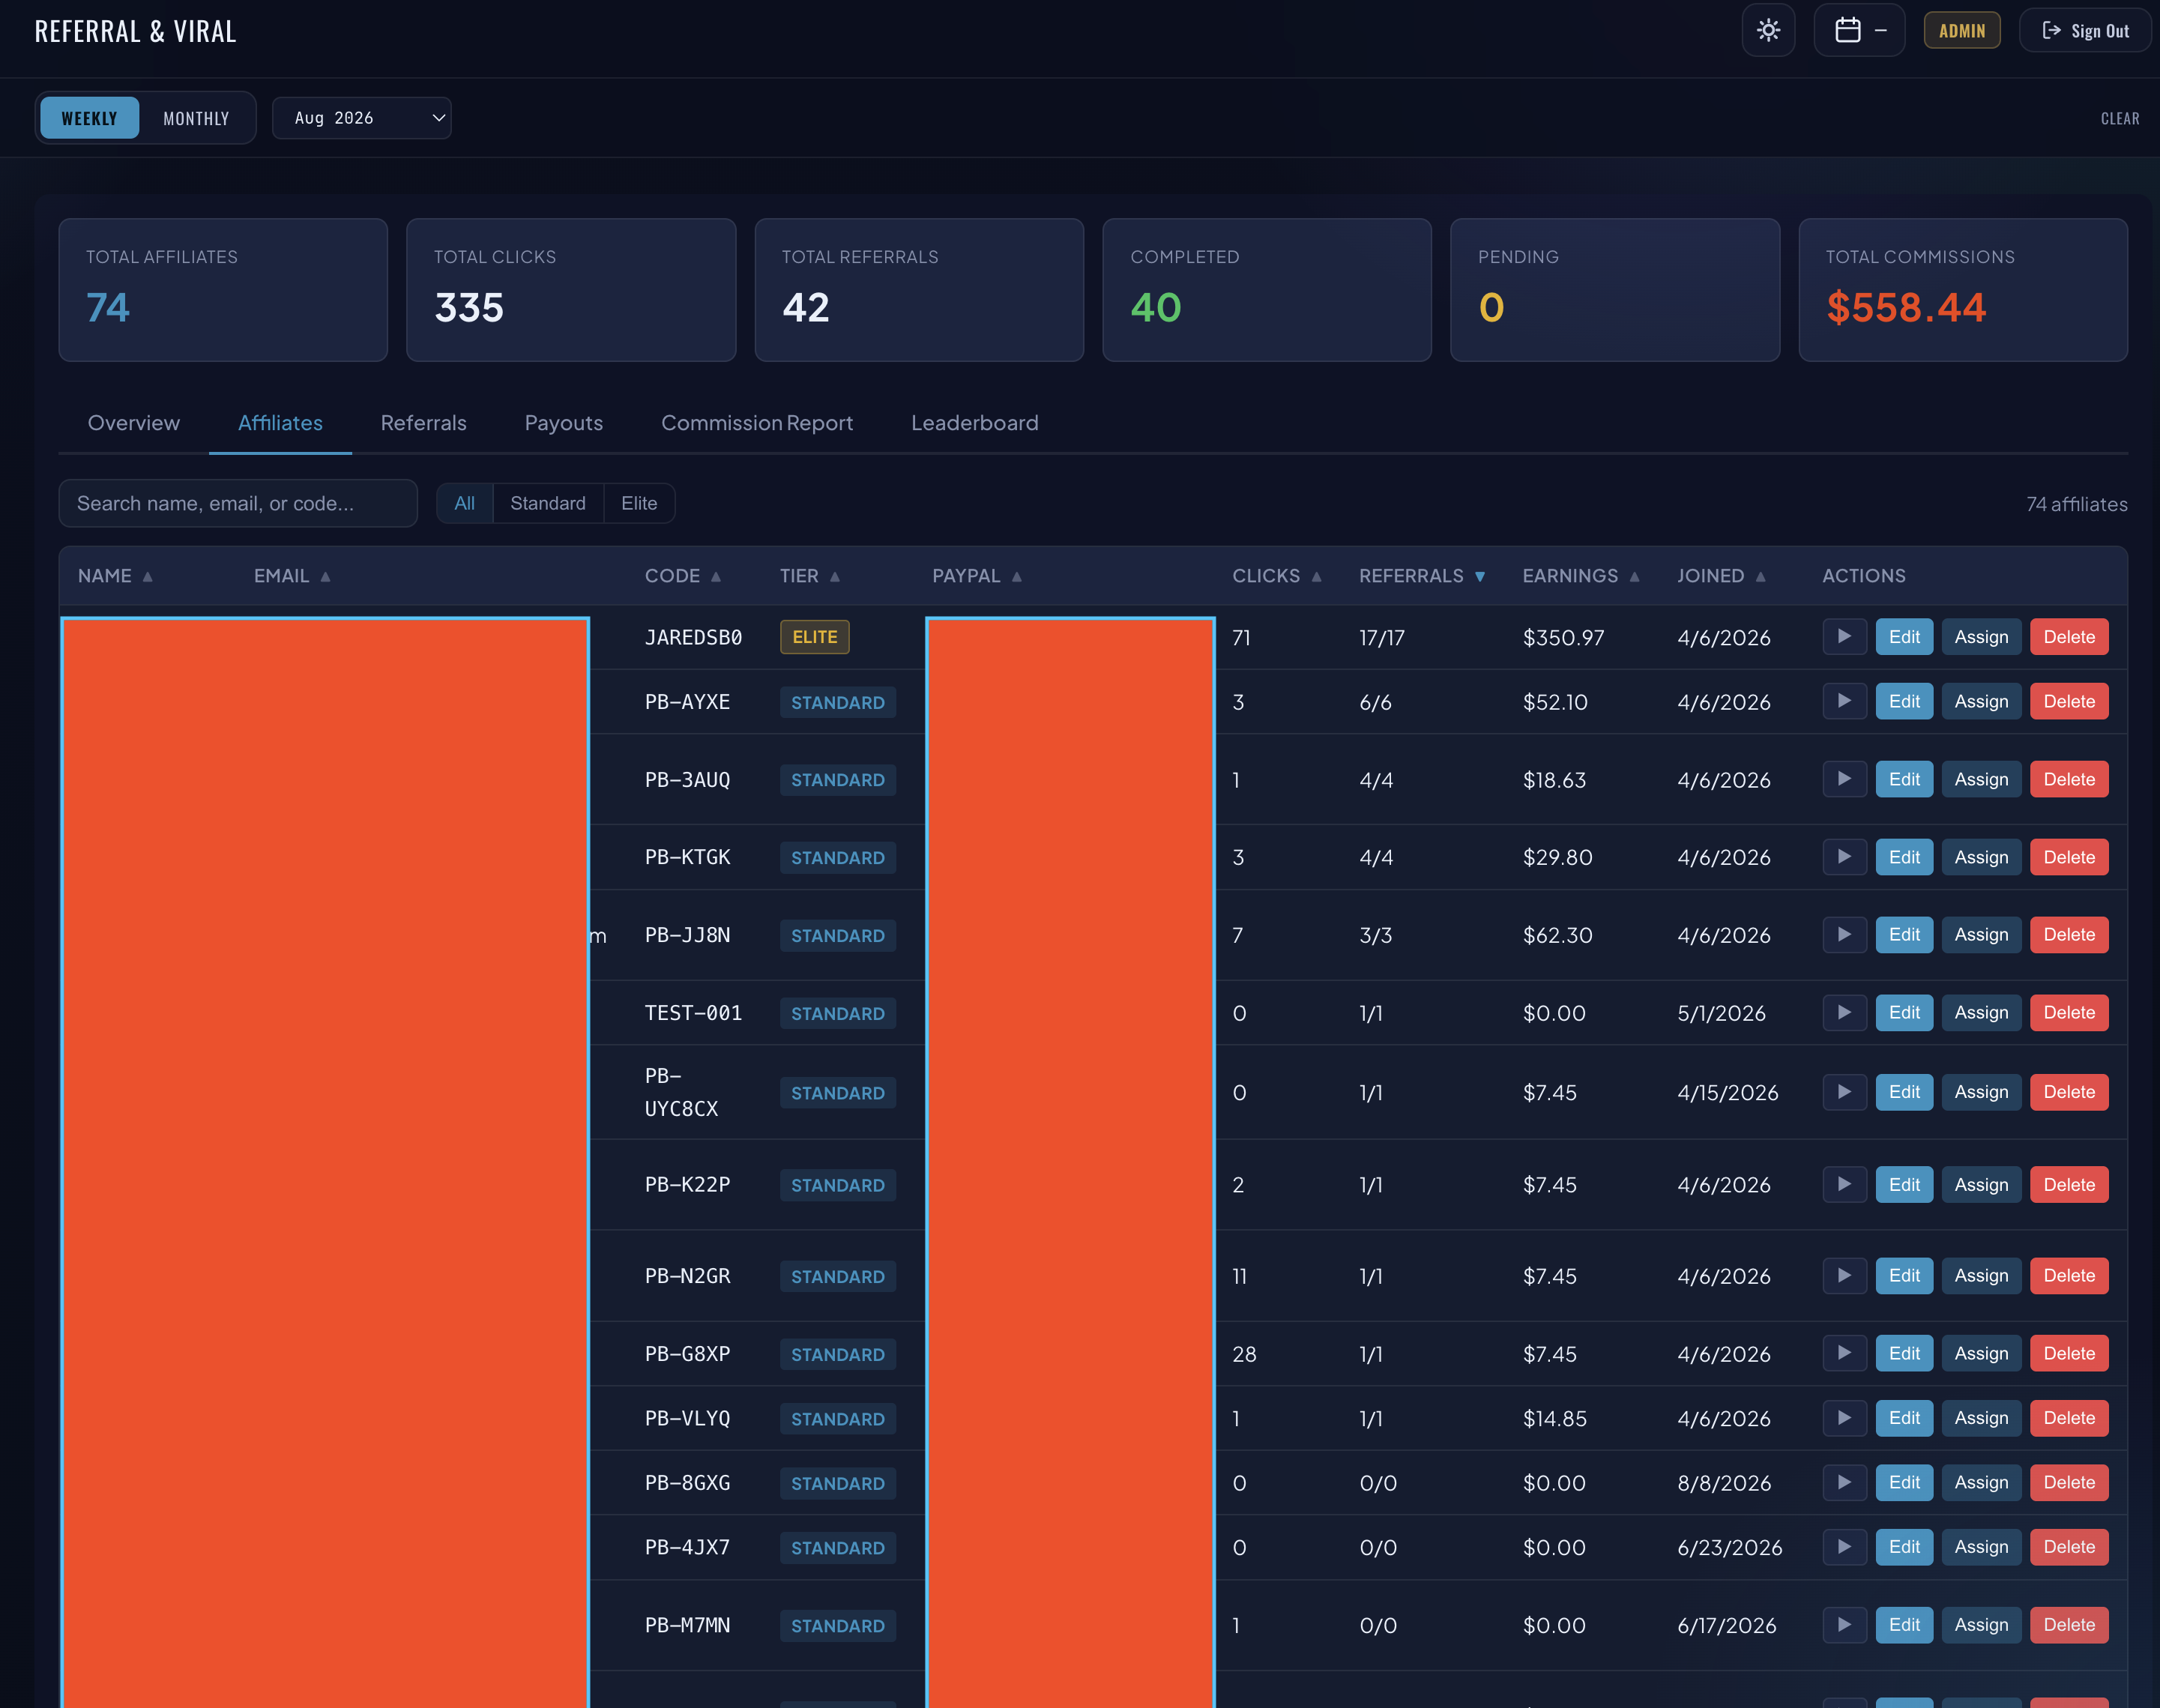Expand the PB-3AUQ row play arrow
Screen dimensions: 2160x1708
pyautogui.click(x=1844, y=779)
